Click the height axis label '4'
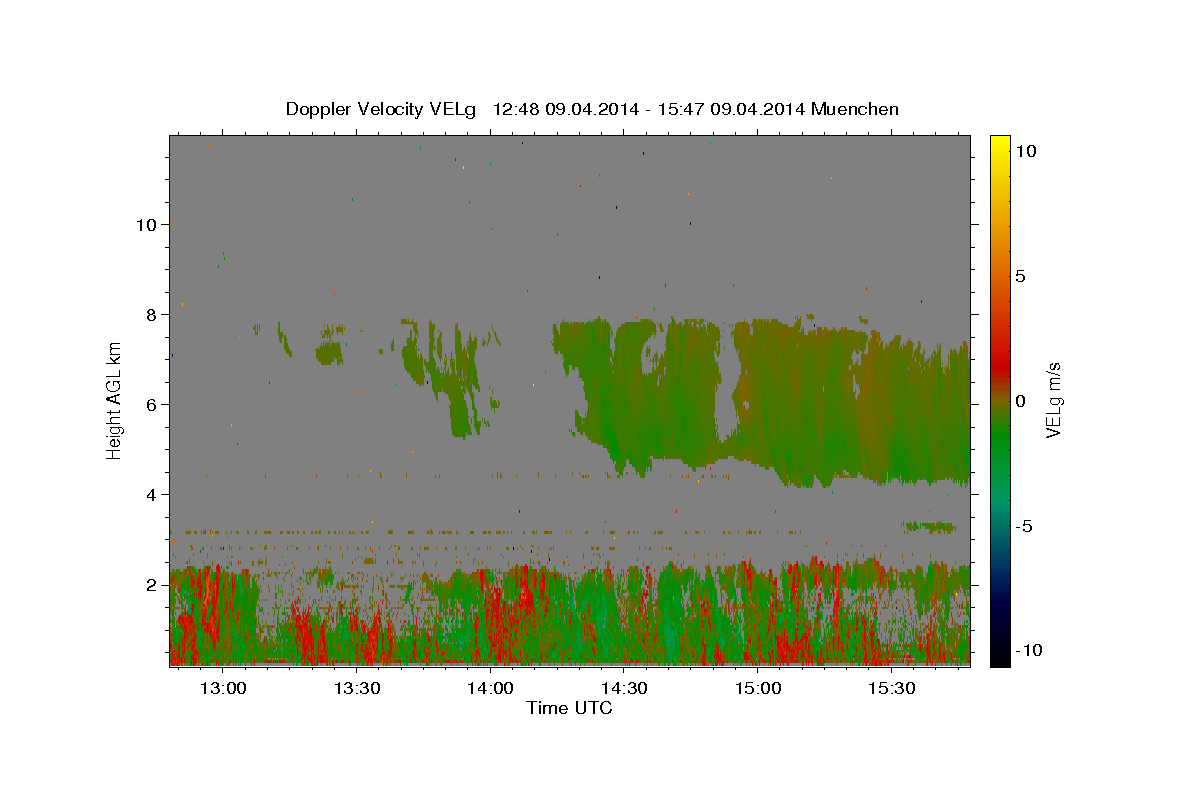The image size is (1200, 800). [151, 495]
